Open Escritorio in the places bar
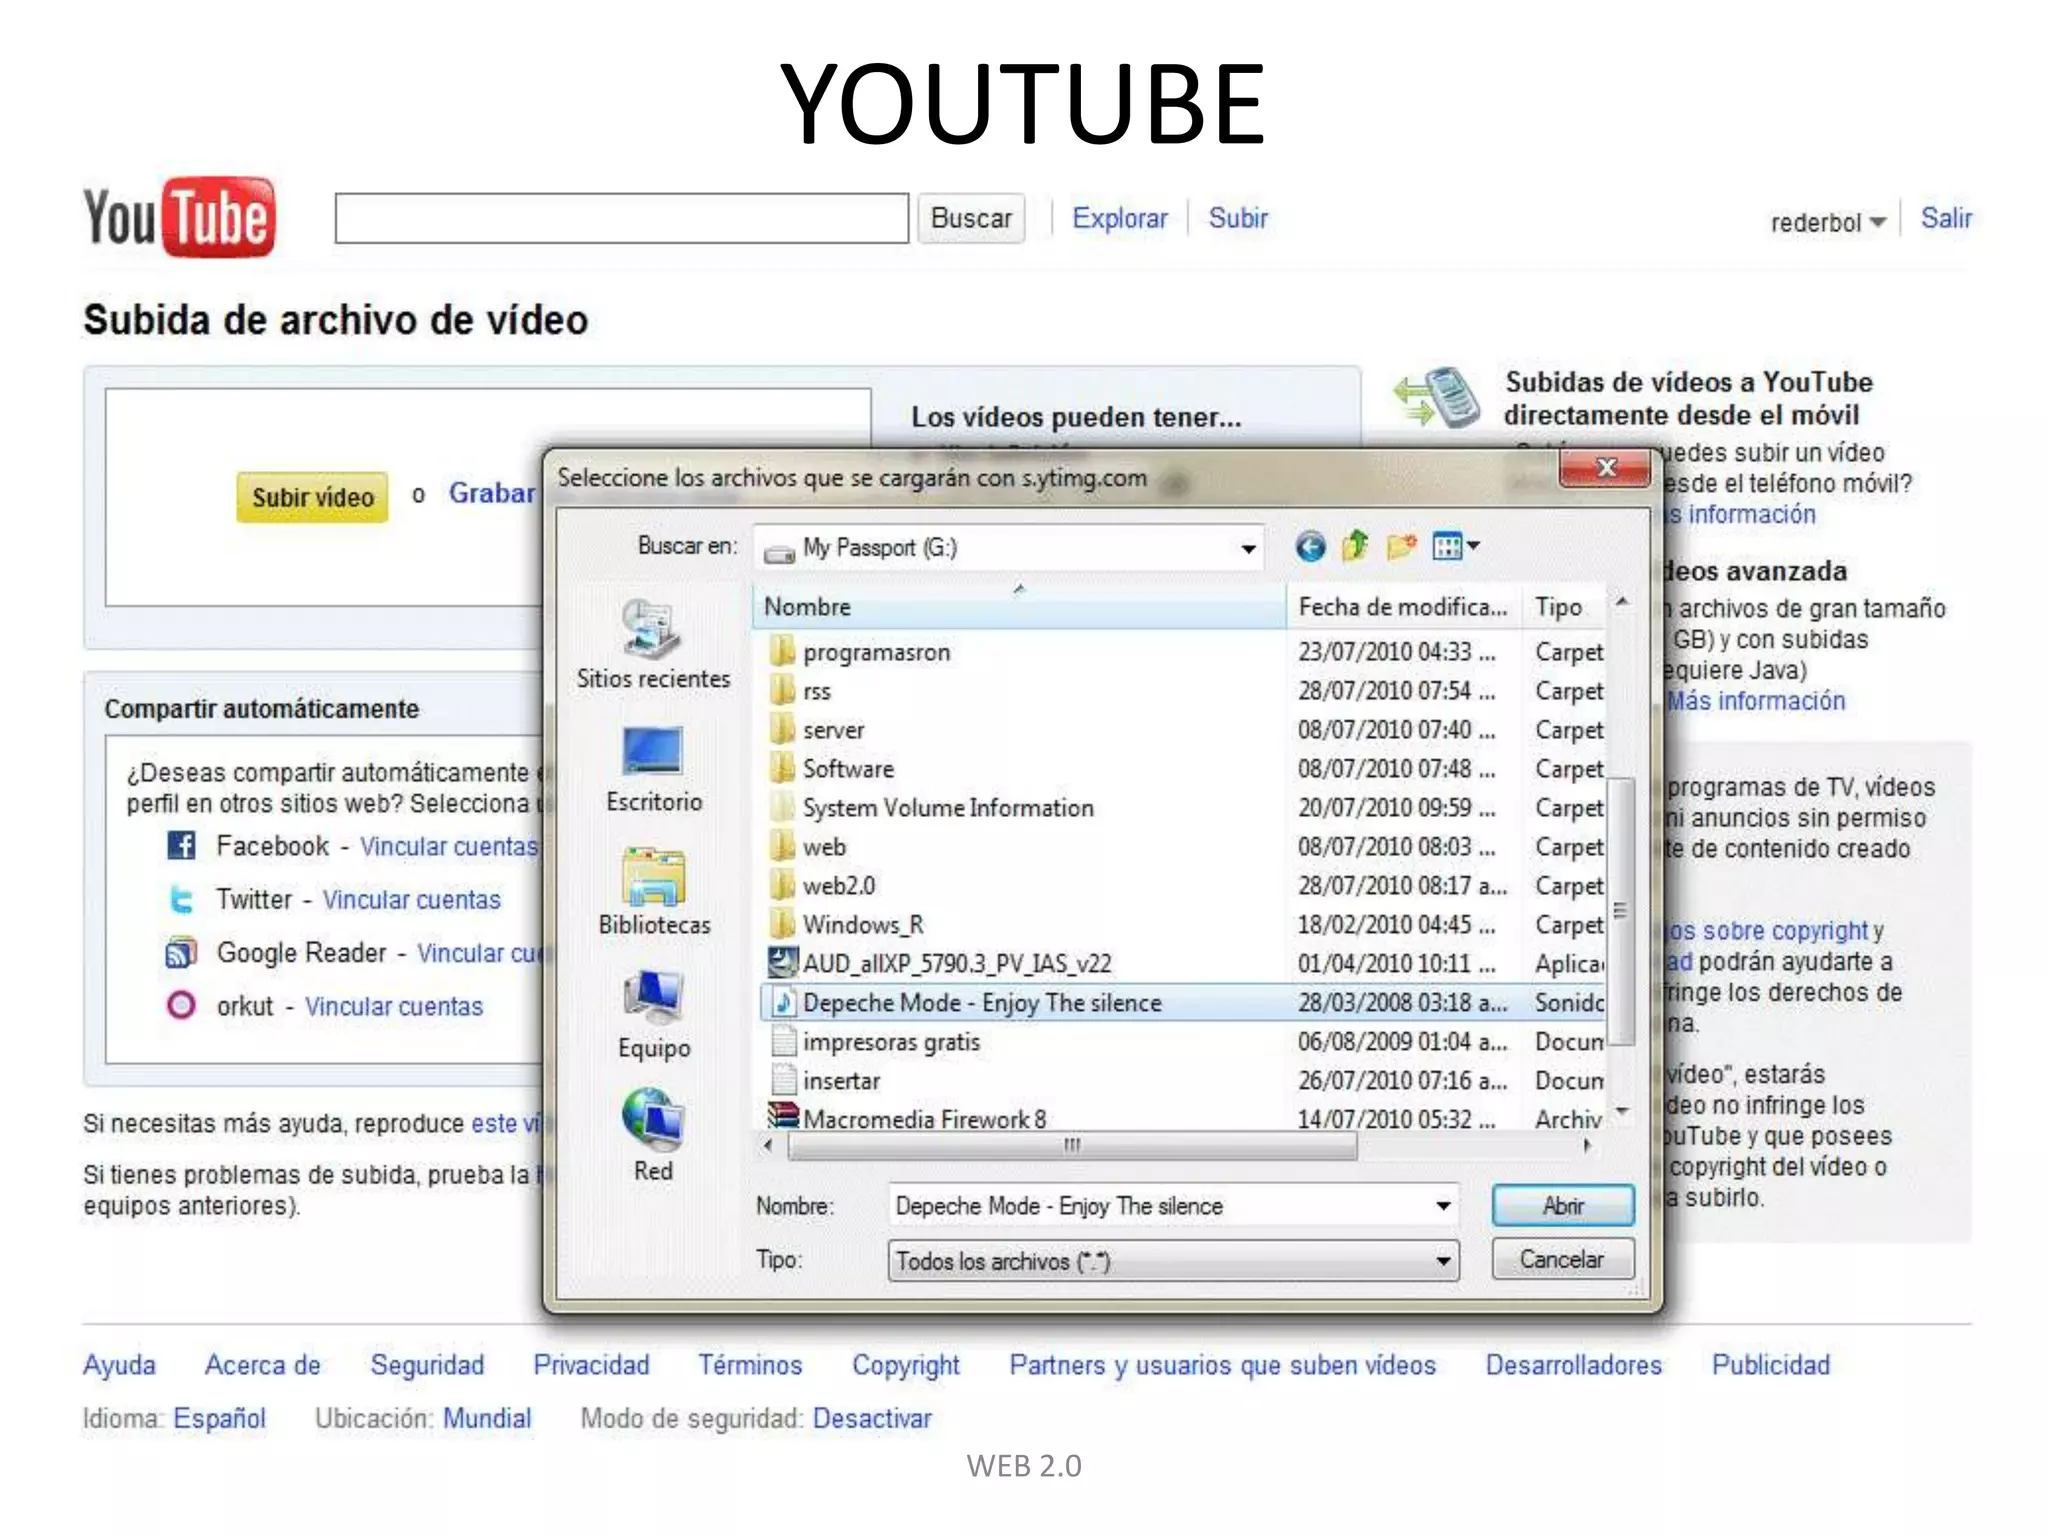Image resolution: width=2048 pixels, height=1536 pixels. pyautogui.click(x=654, y=770)
